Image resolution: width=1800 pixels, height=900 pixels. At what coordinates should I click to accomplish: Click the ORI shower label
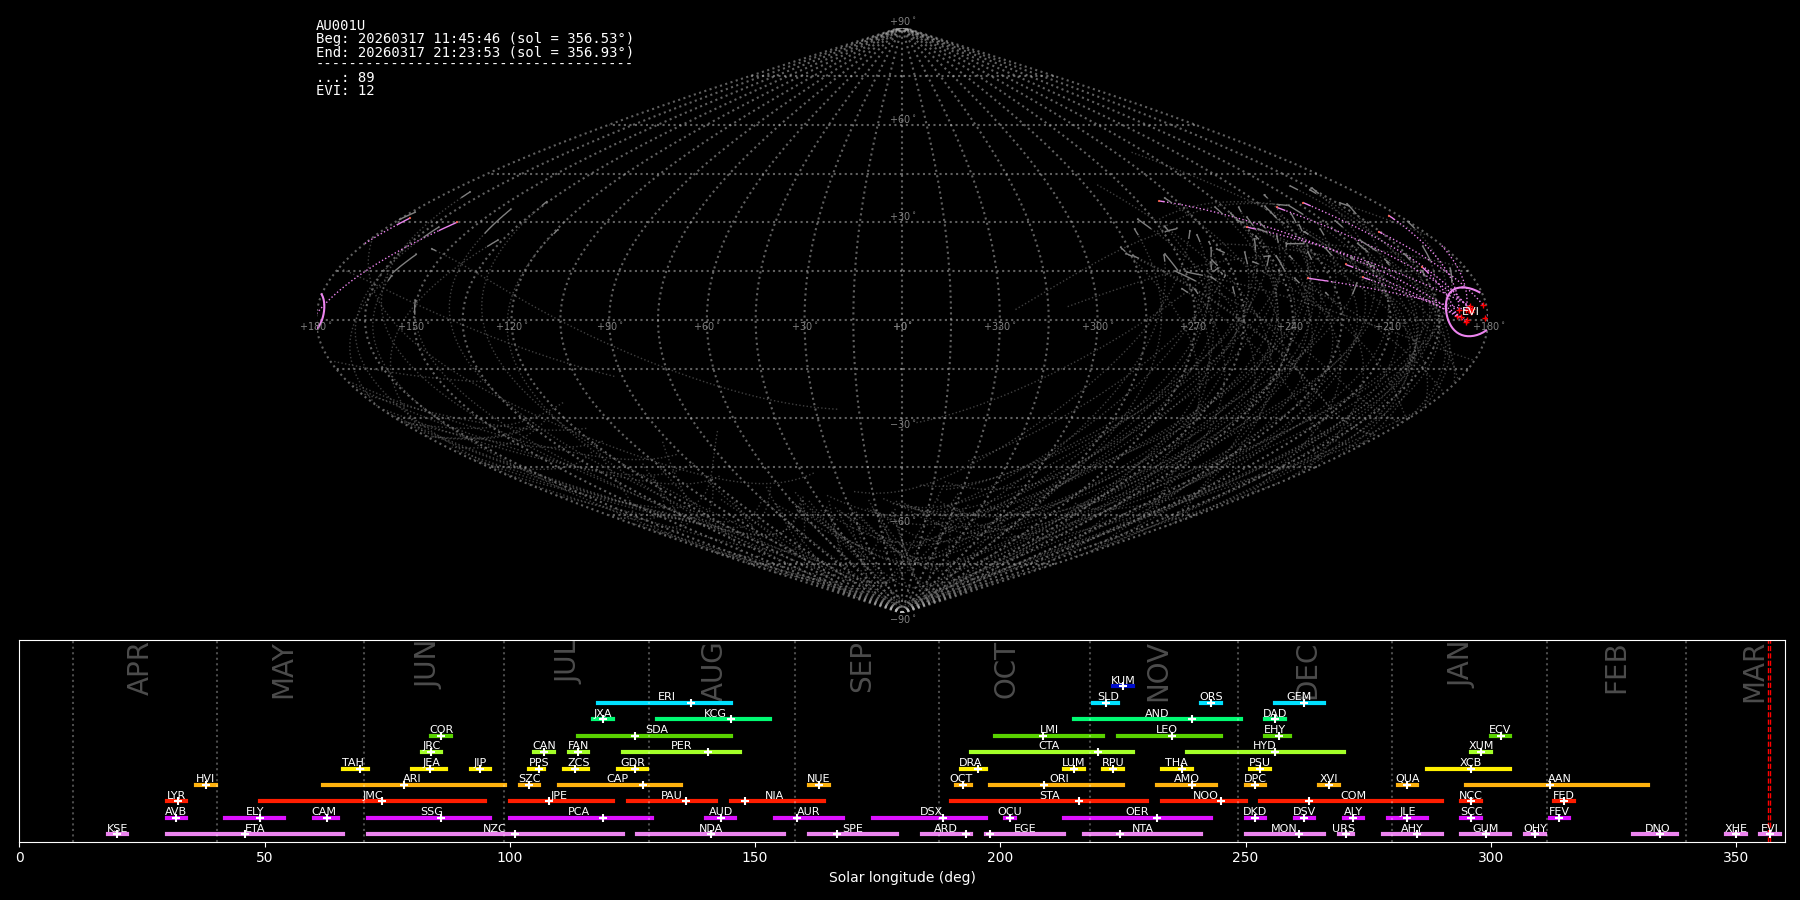point(1059,779)
